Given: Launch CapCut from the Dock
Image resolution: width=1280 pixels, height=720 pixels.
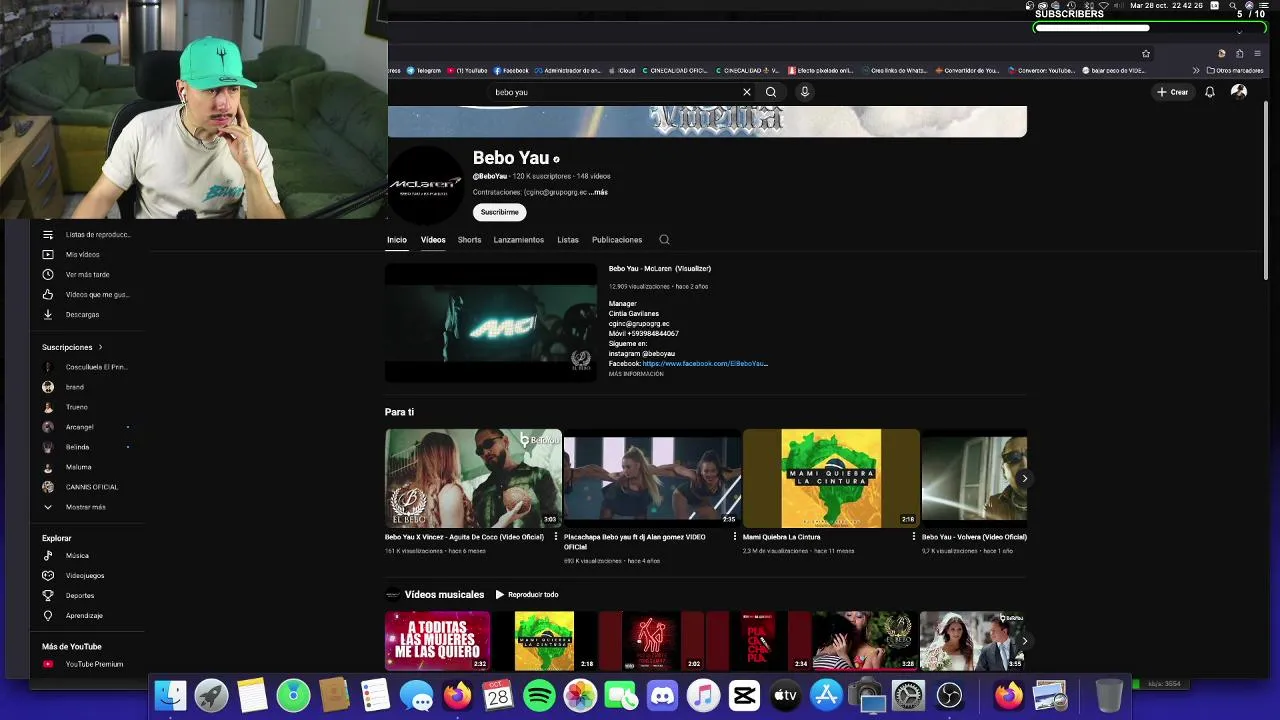Looking at the screenshot, I should (744, 695).
